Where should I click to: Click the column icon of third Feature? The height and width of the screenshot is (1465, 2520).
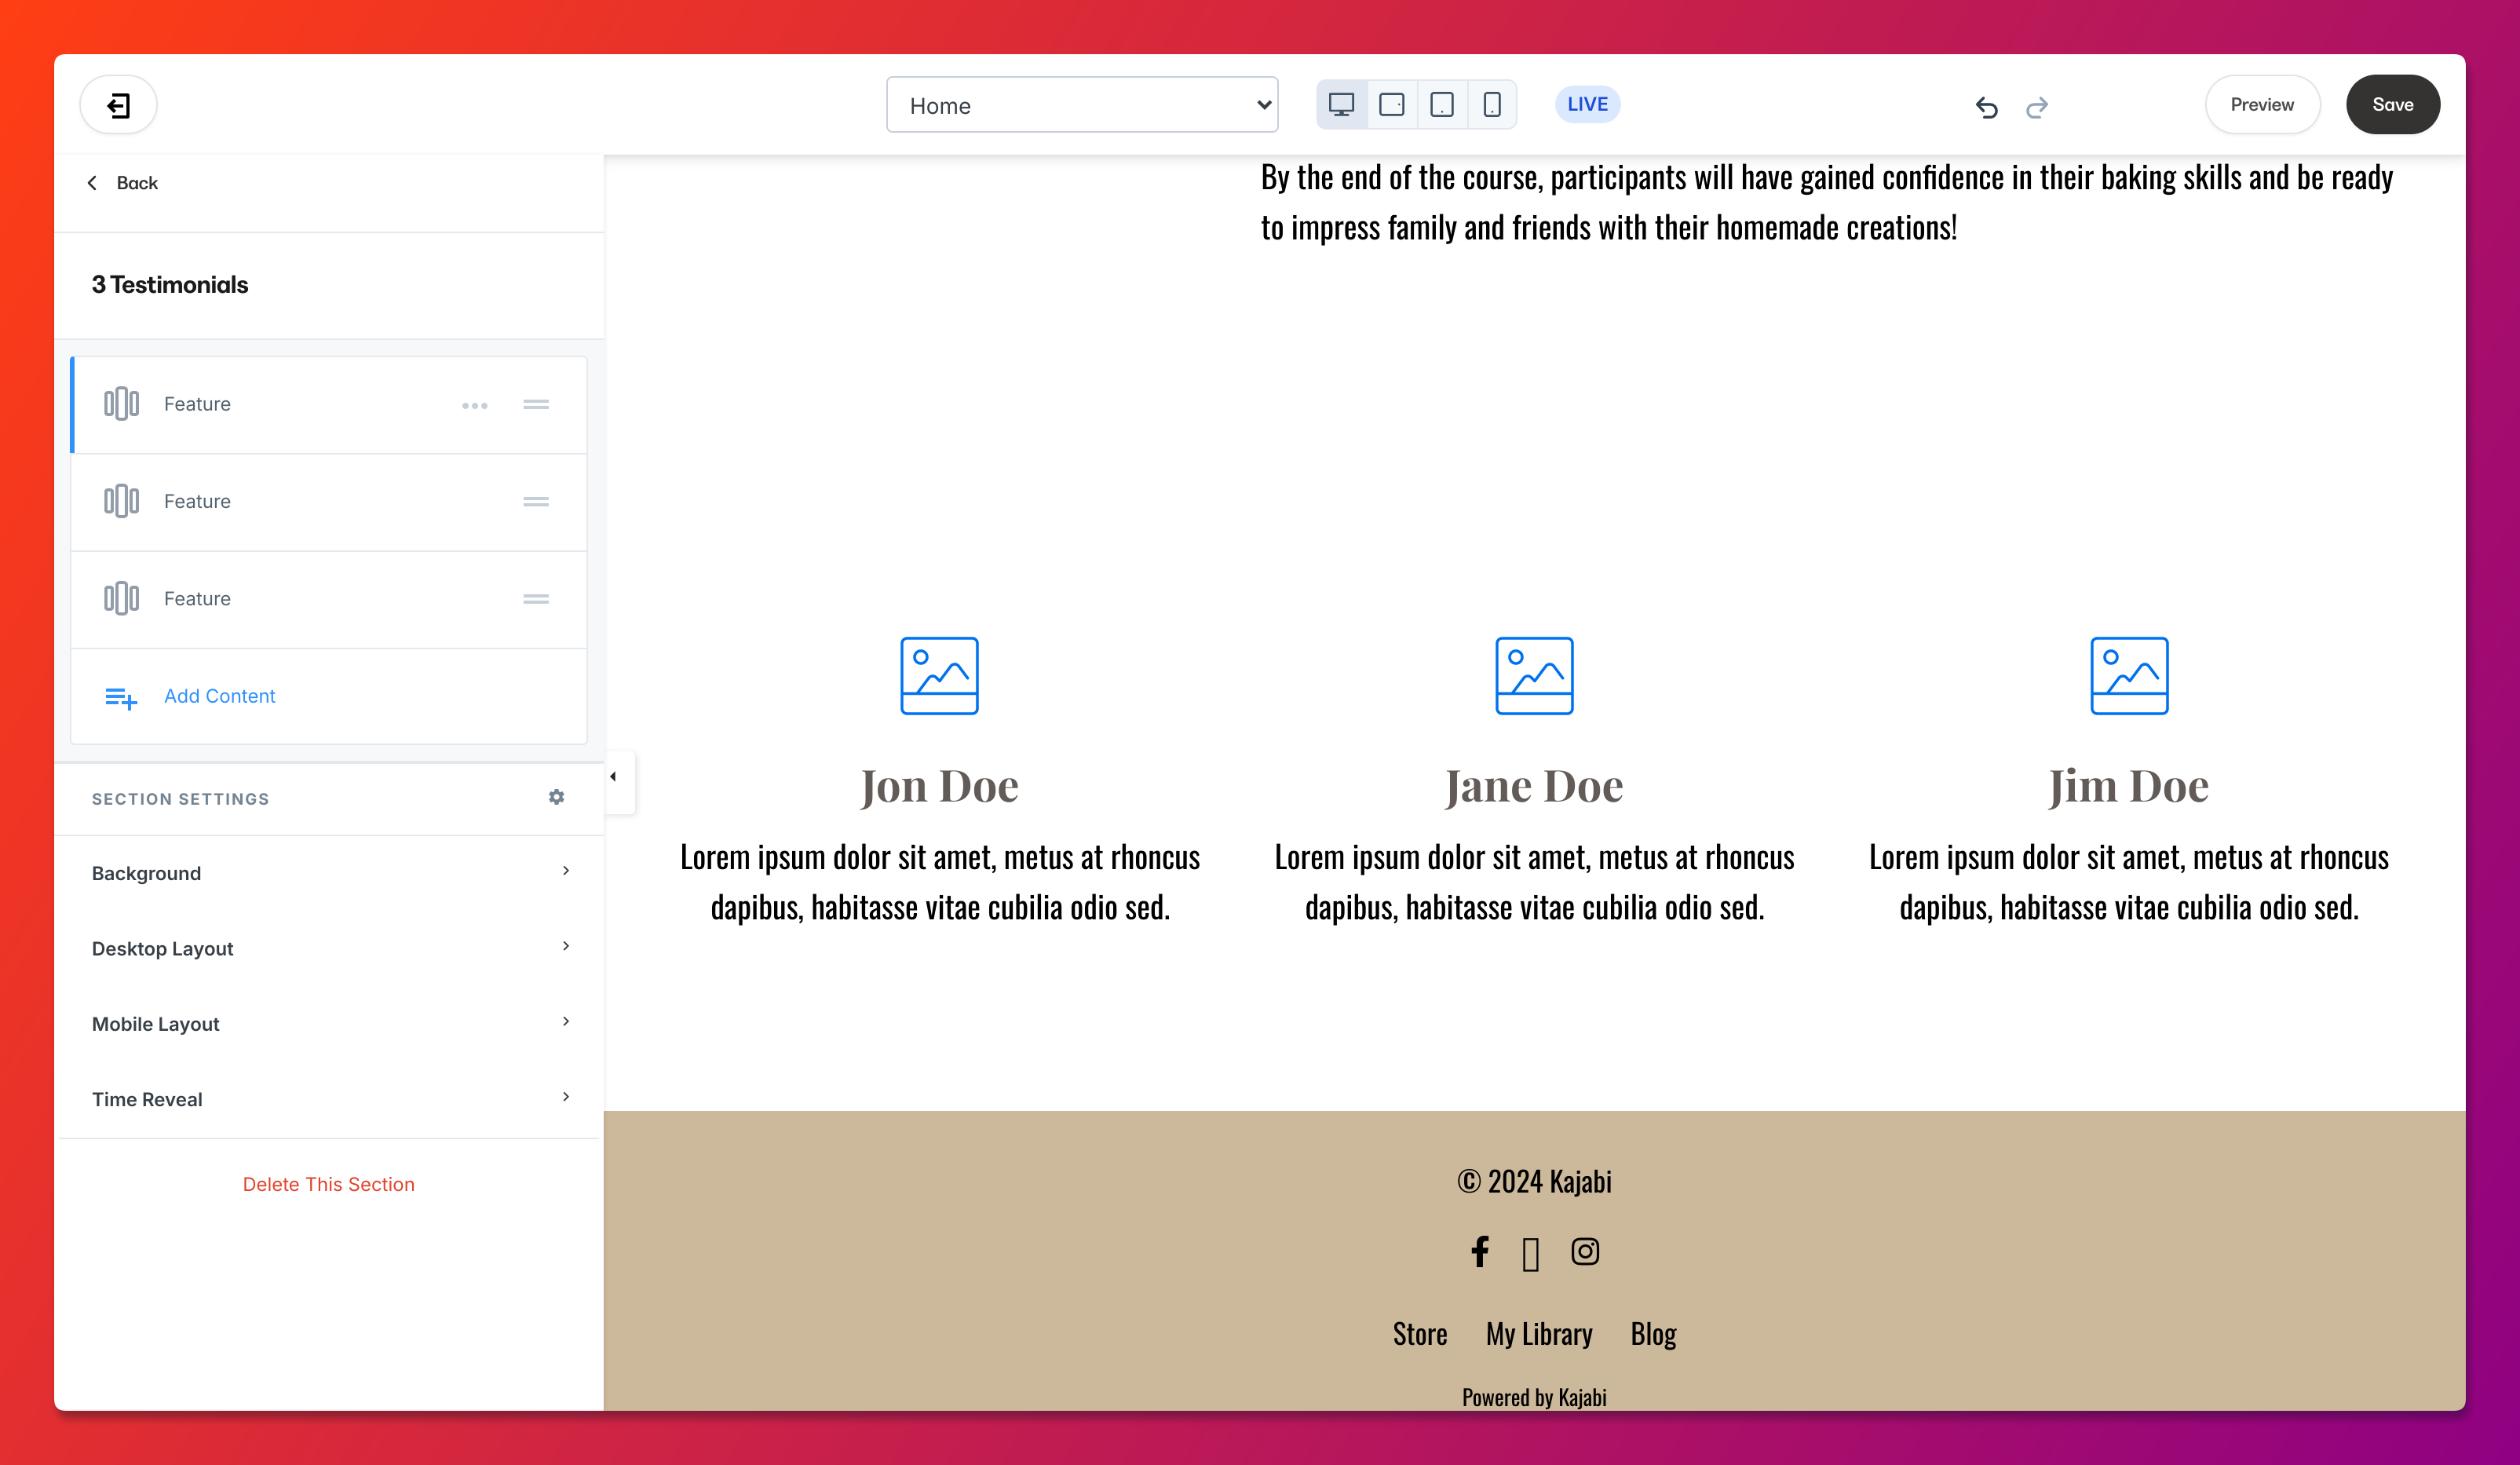[121, 598]
